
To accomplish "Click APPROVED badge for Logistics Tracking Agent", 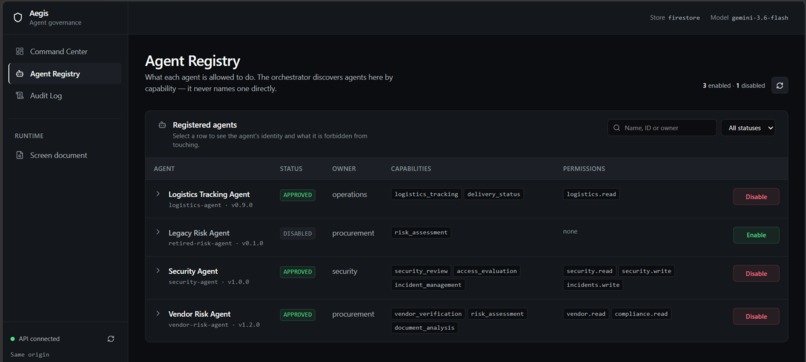I will (298, 195).
